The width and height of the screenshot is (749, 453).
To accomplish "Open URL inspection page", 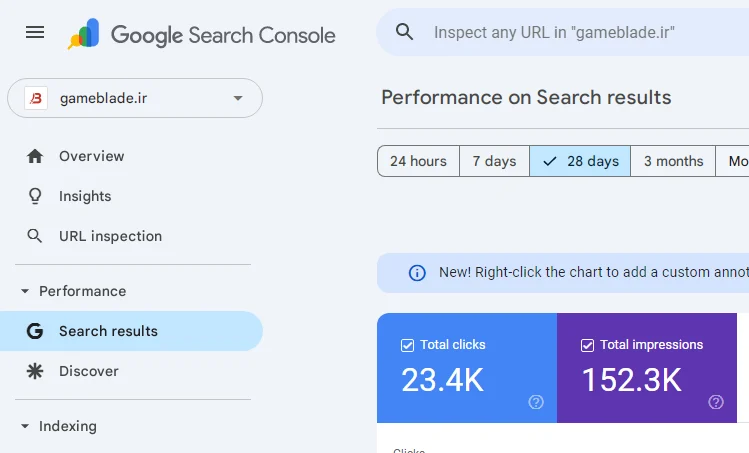I will tap(110, 236).
